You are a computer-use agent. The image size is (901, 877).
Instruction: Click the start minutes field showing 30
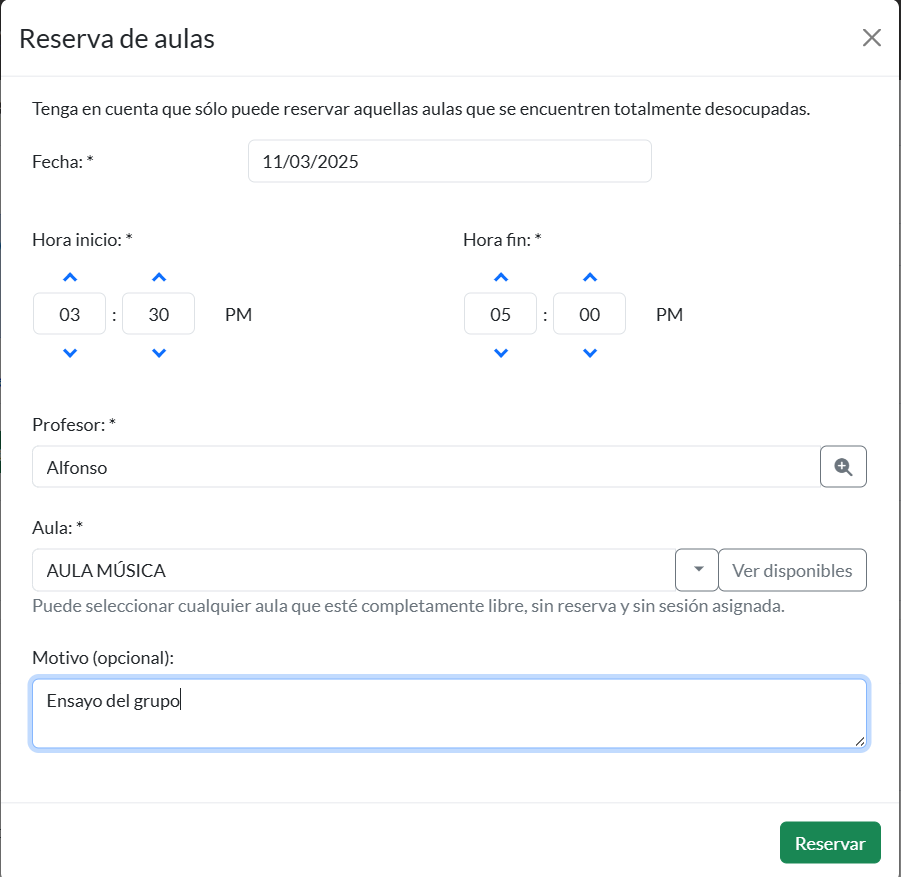159,314
